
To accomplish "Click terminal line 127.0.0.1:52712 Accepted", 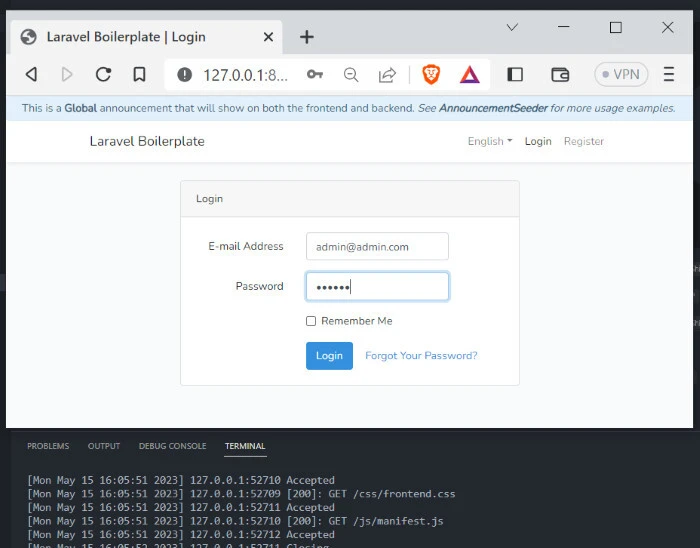I will pos(181,535).
